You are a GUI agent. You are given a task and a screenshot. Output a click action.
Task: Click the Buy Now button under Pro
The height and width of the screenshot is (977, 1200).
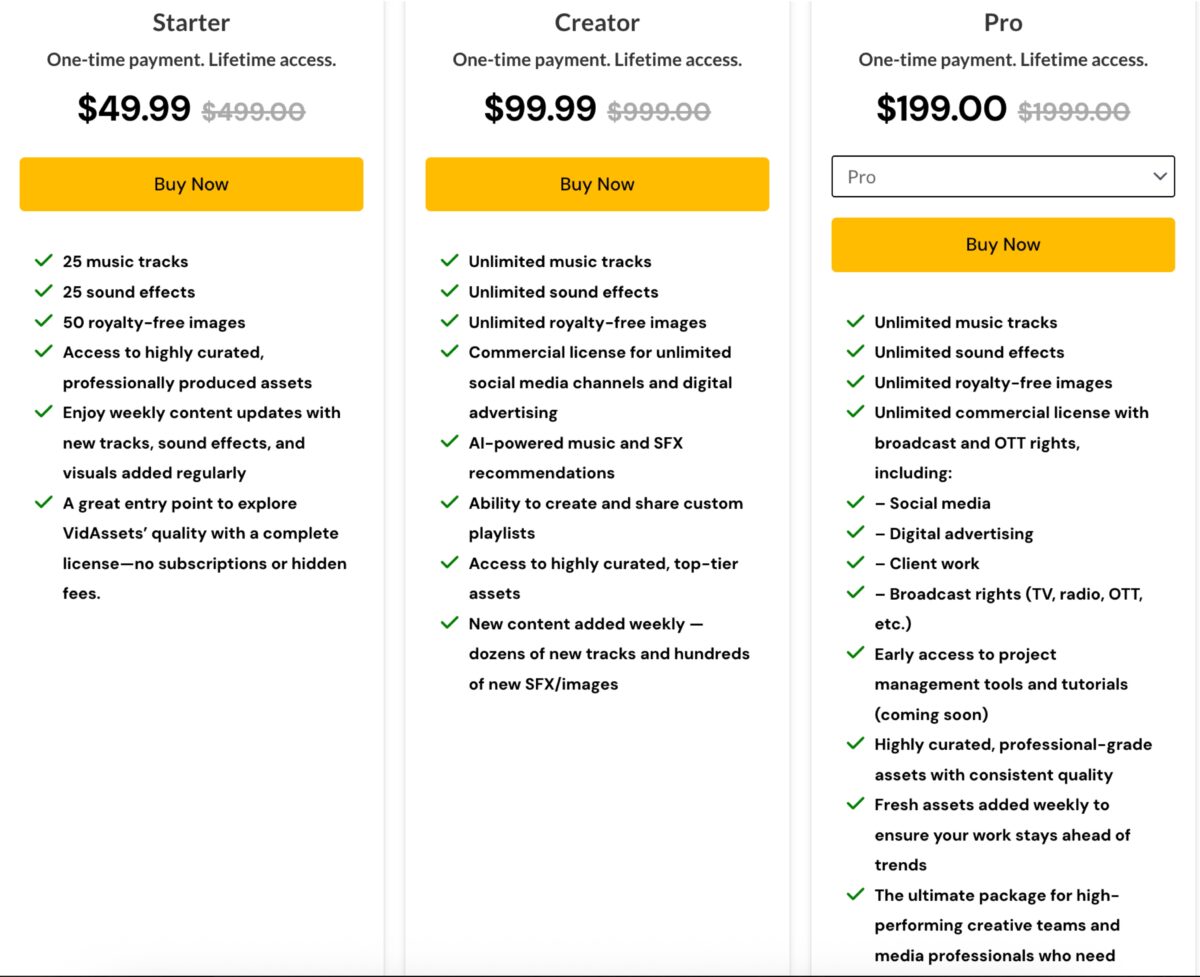tap(1003, 245)
